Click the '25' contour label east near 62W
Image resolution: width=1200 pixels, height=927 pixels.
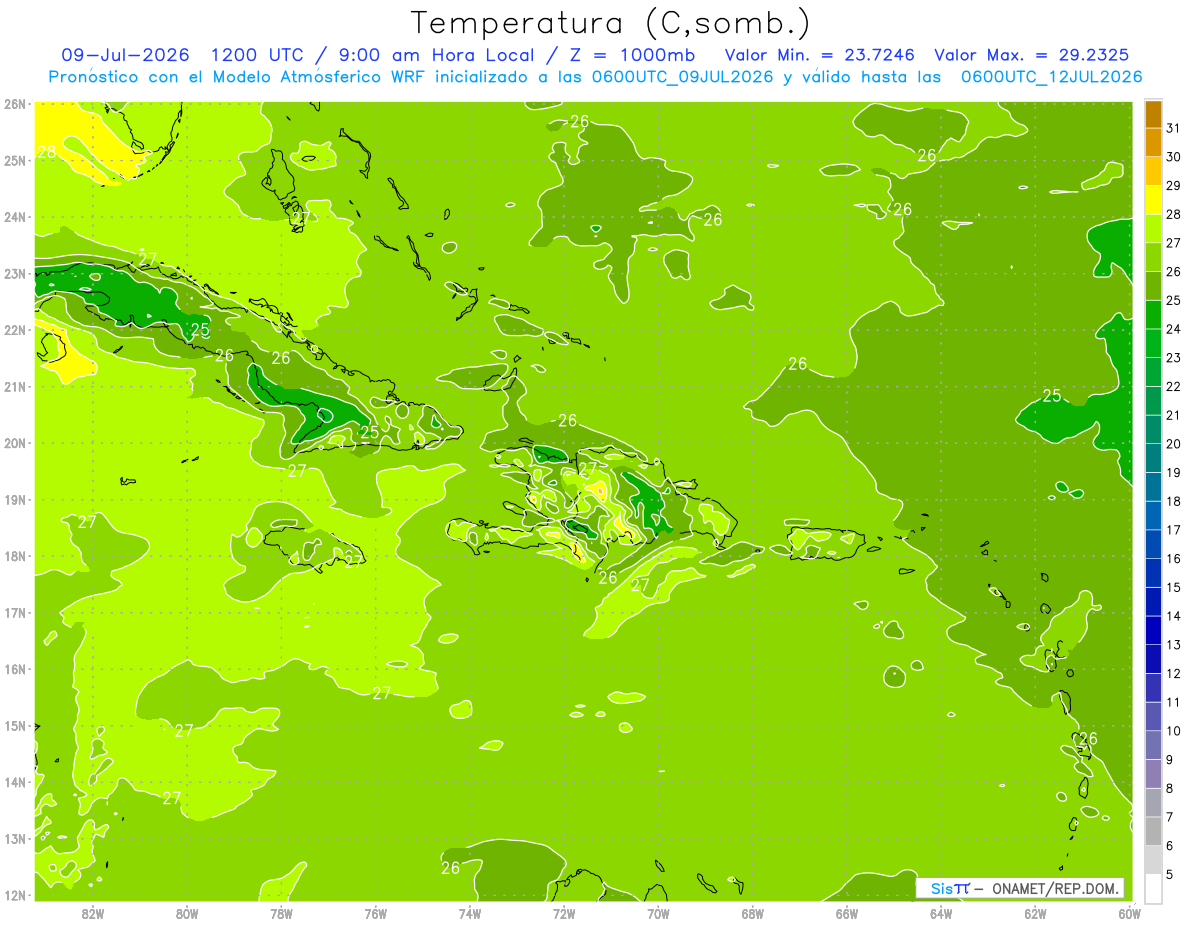[x=1052, y=396]
